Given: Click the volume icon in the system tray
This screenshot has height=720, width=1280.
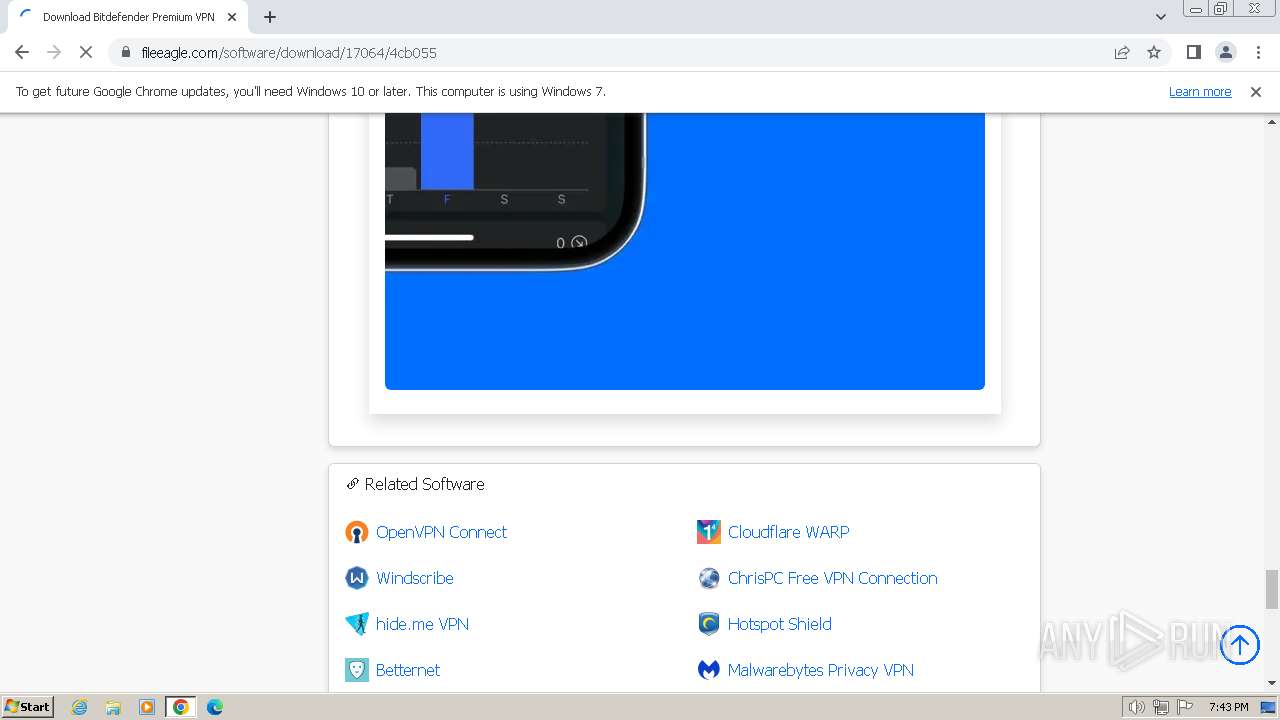Looking at the screenshot, I should tap(1137, 707).
